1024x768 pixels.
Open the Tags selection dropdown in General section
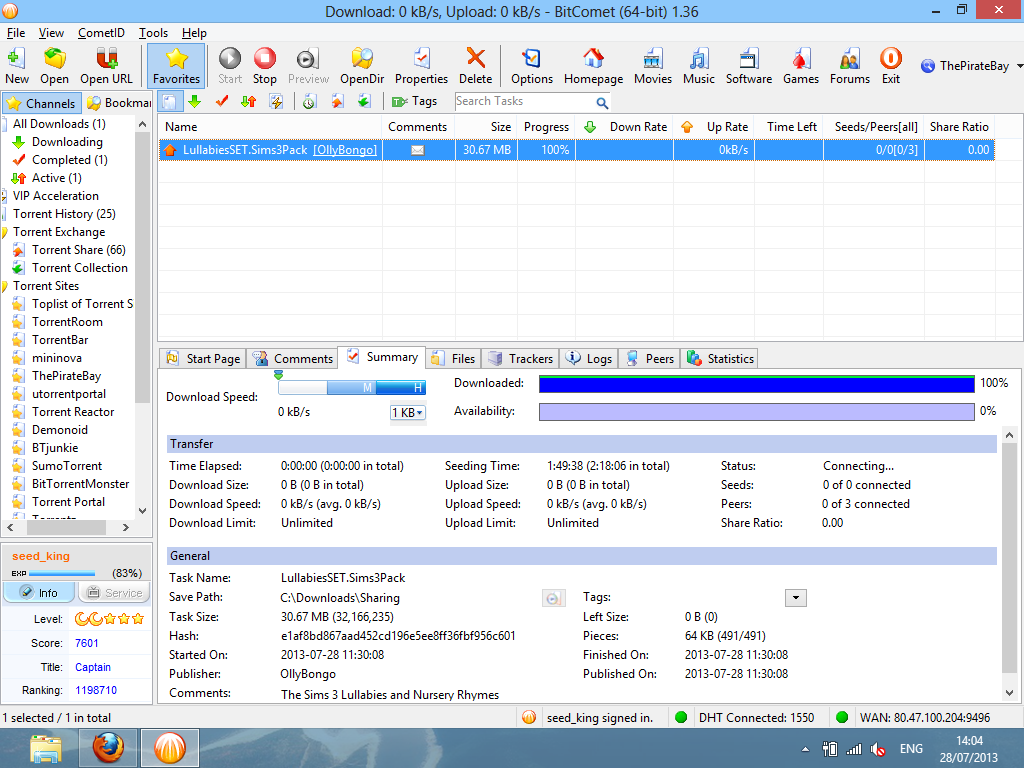pos(796,597)
